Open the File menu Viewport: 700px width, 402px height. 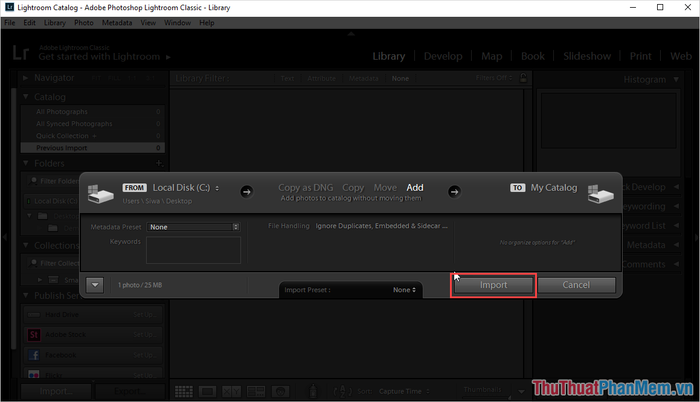click(x=10, y=23)
